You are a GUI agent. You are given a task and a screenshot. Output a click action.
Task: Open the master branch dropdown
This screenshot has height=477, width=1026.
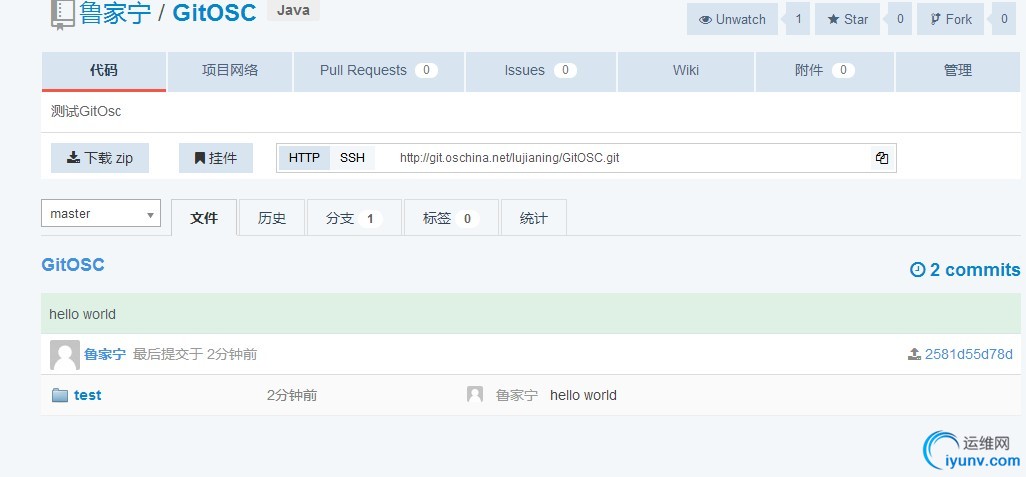click(x=101, y=213)
